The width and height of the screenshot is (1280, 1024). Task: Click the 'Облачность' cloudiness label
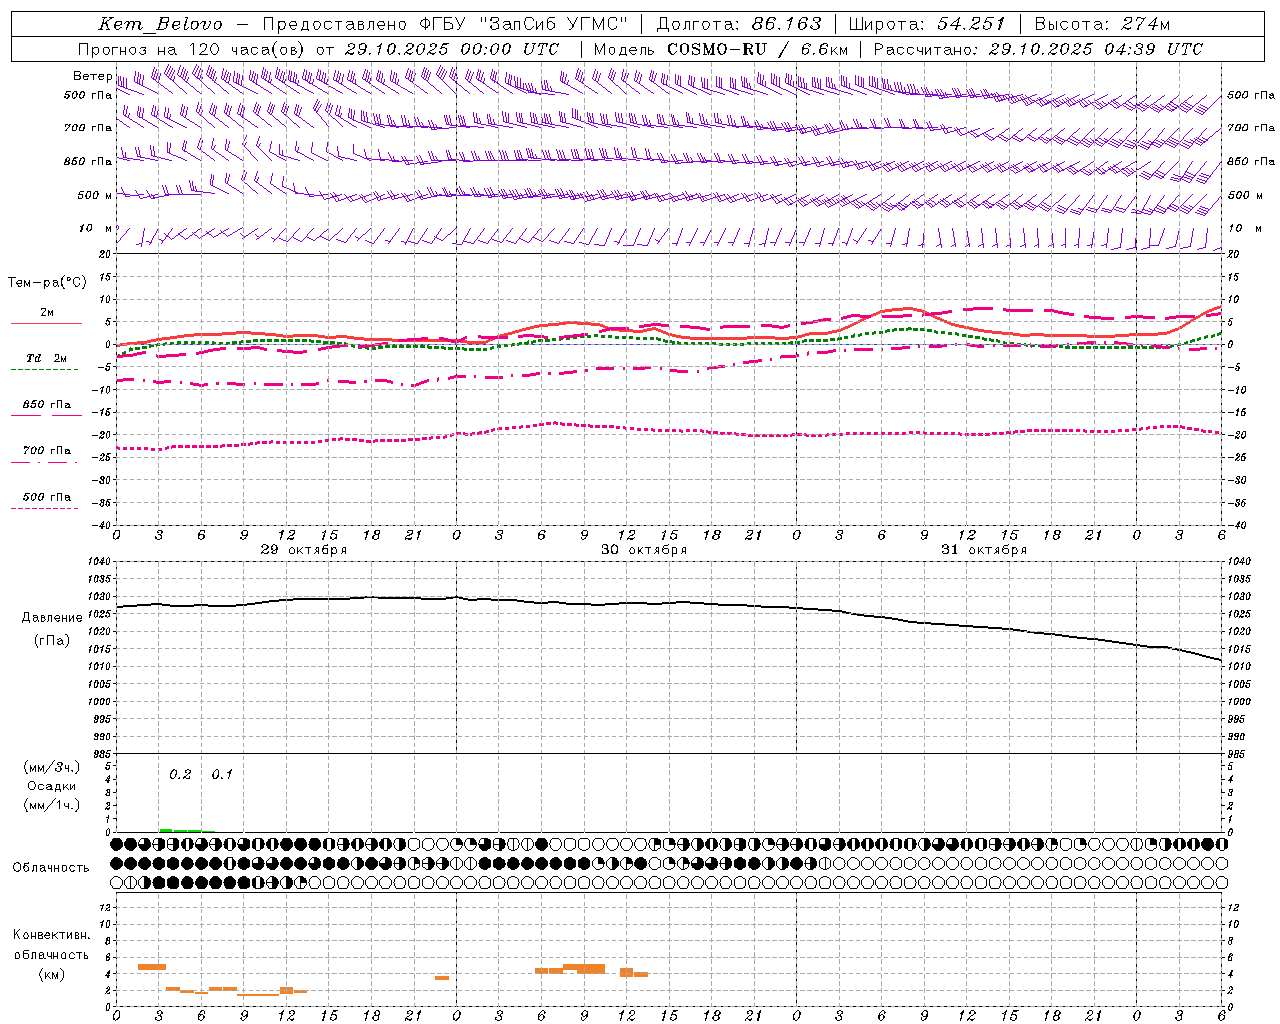51,867
